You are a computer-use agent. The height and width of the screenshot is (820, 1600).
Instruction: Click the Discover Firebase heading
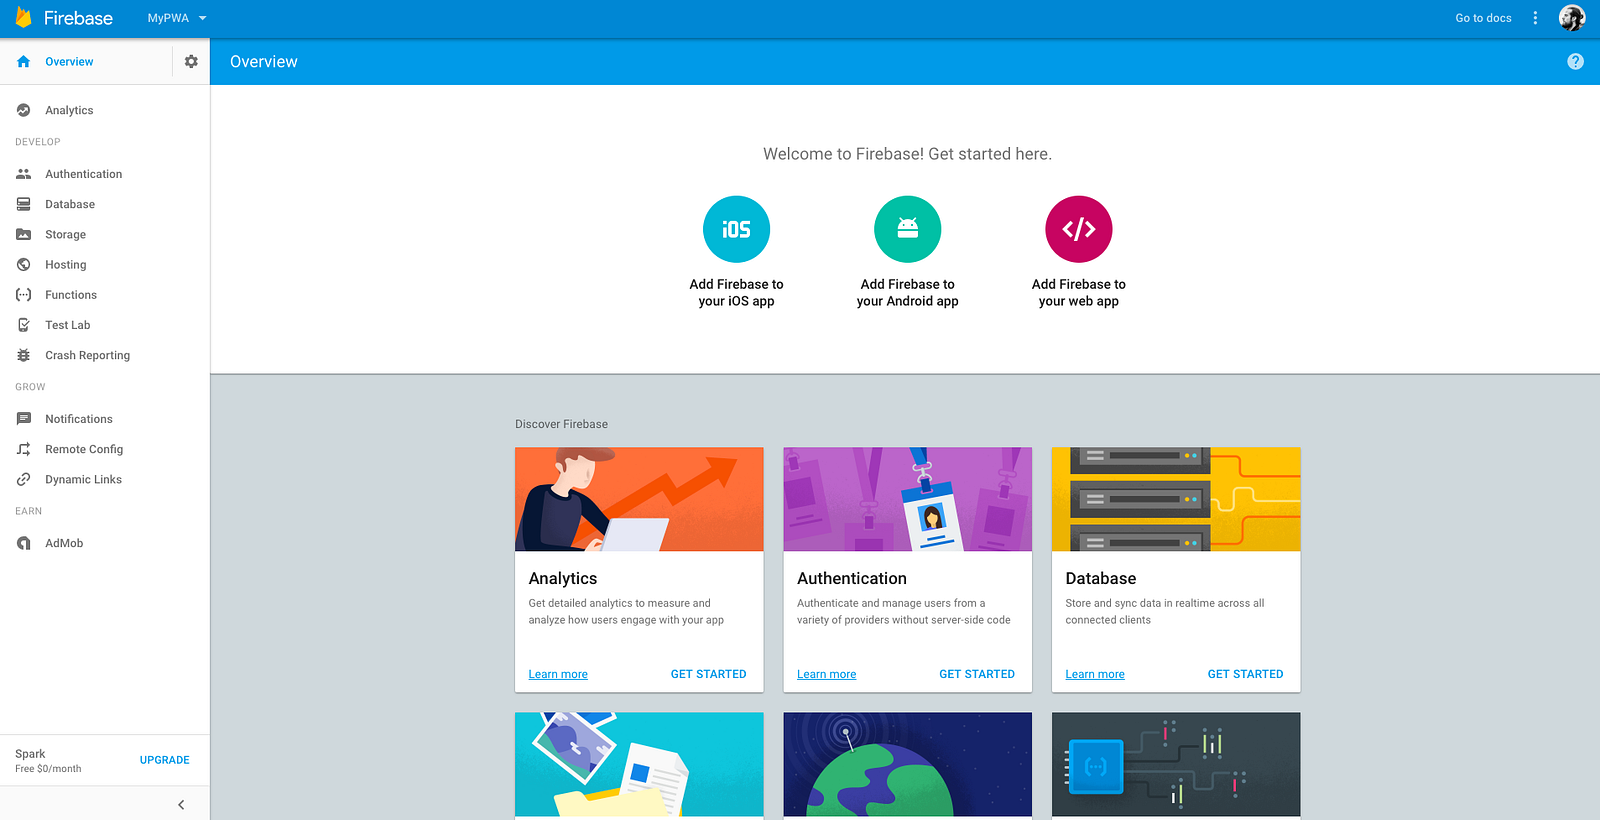click(561, 424)
